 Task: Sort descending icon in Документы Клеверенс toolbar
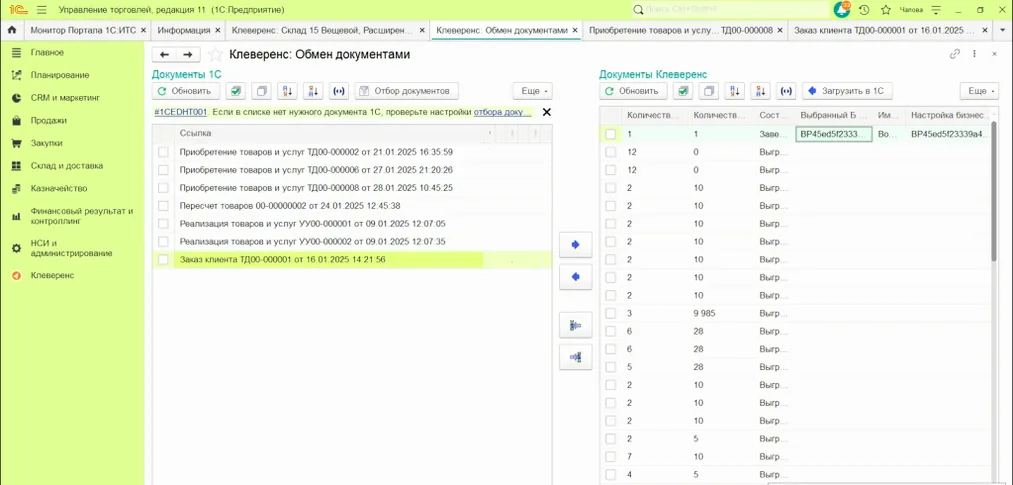(760, 91)
